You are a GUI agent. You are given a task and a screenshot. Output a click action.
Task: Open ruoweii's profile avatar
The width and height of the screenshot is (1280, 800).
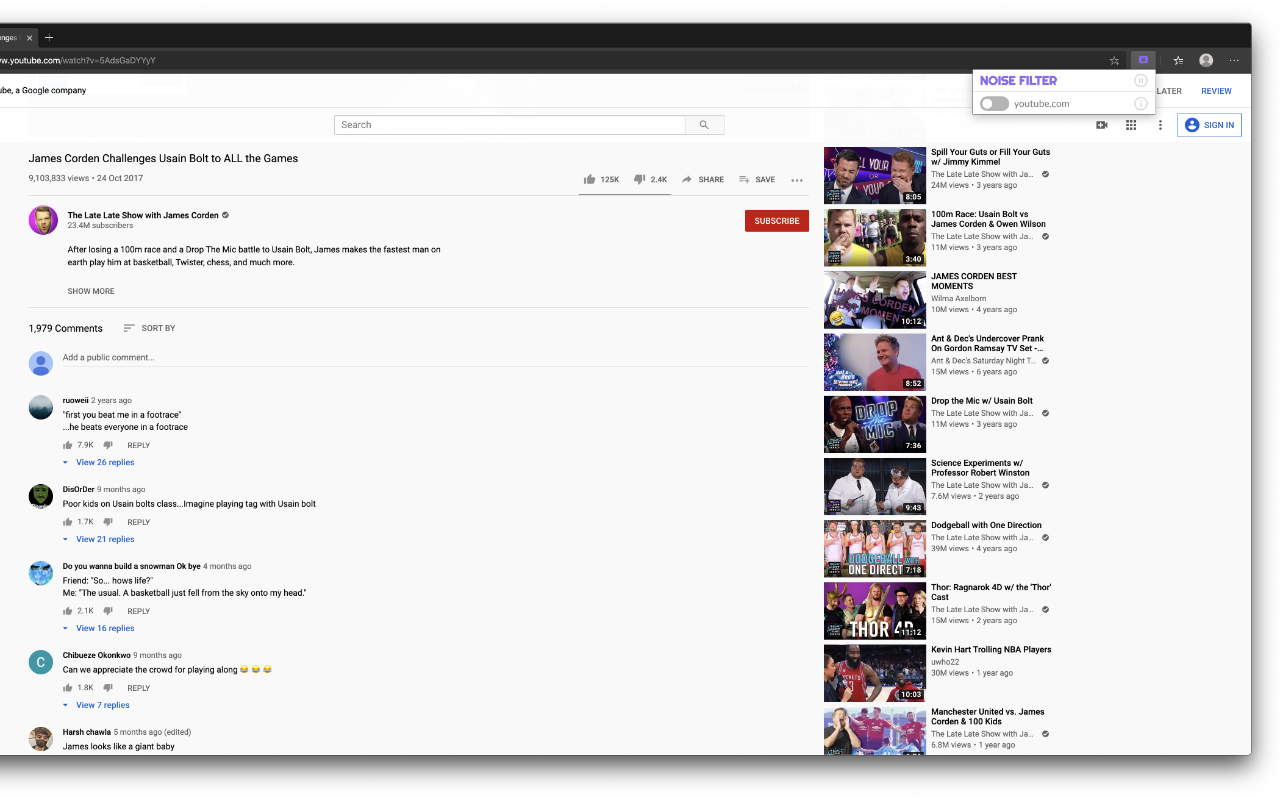point(41,407)
